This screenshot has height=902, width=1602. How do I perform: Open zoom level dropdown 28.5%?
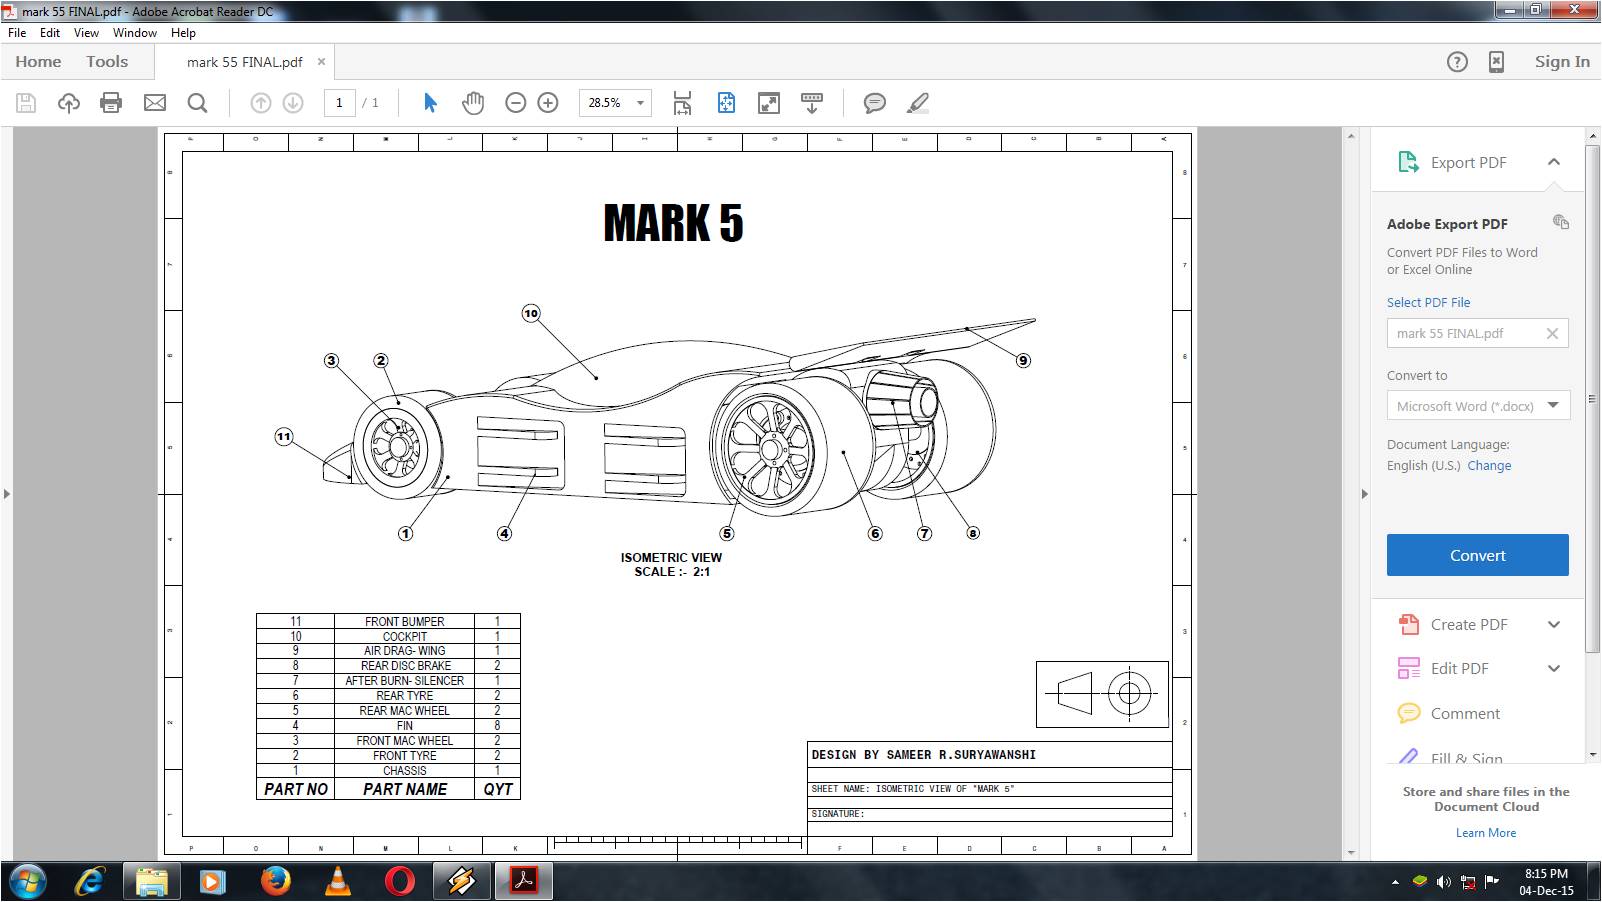pyautogui.click(x=640, y=103)
